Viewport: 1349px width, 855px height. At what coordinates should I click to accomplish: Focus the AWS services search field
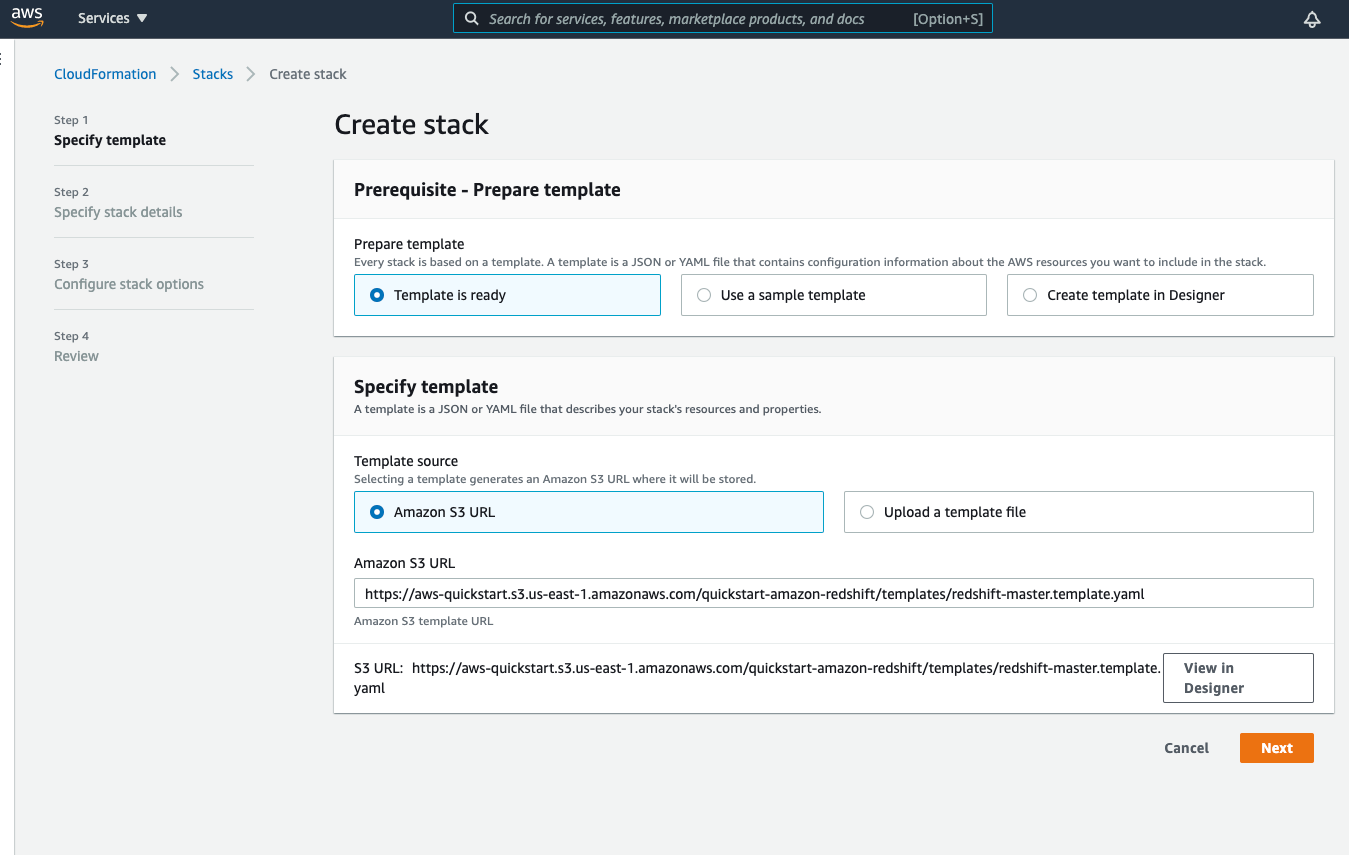point(723,19)
